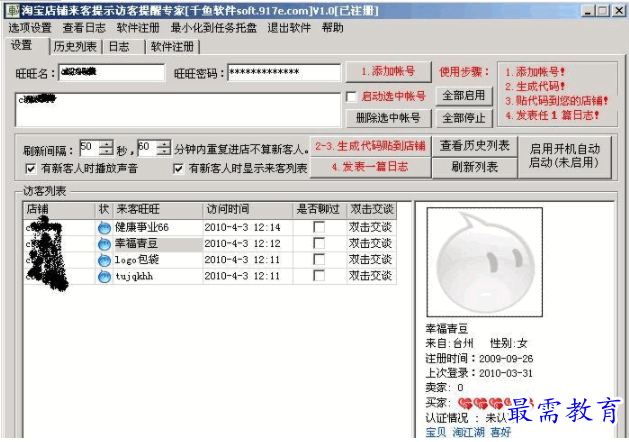Screen dimensions: 629x442
Task: Click 退出软件 in the menu bar
Action: [x=289, y=28]
